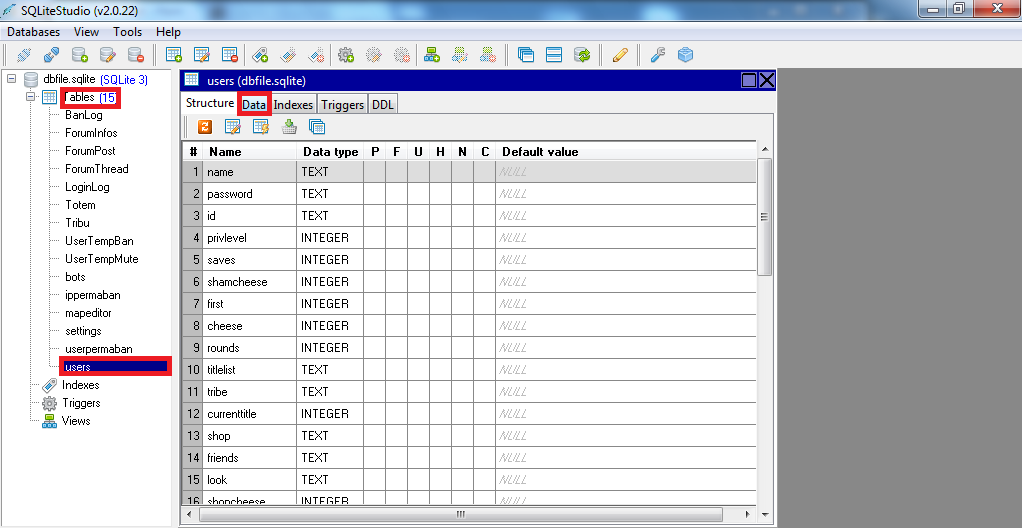Open the Help menu
This screenshot has height=528, width=1022.
click(x=168, y=32)
